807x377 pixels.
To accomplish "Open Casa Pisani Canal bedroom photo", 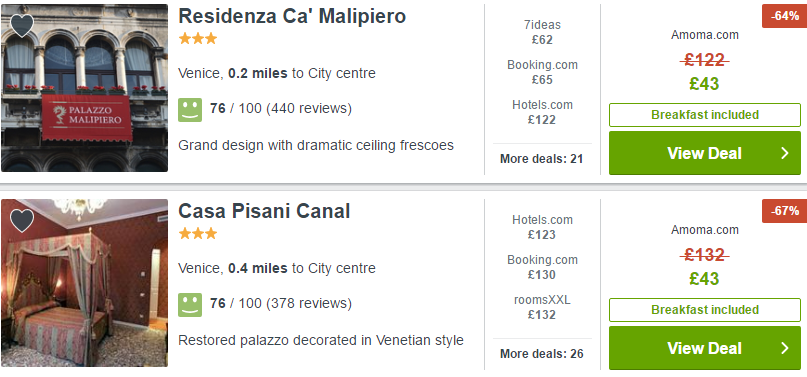I will 84,283.
